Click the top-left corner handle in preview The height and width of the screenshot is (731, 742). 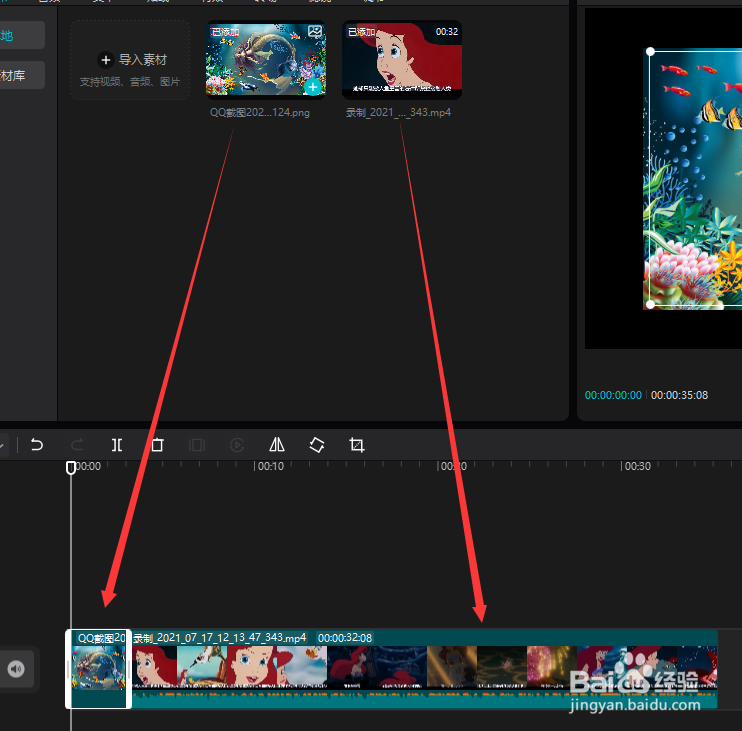click(x=651, y=51)
